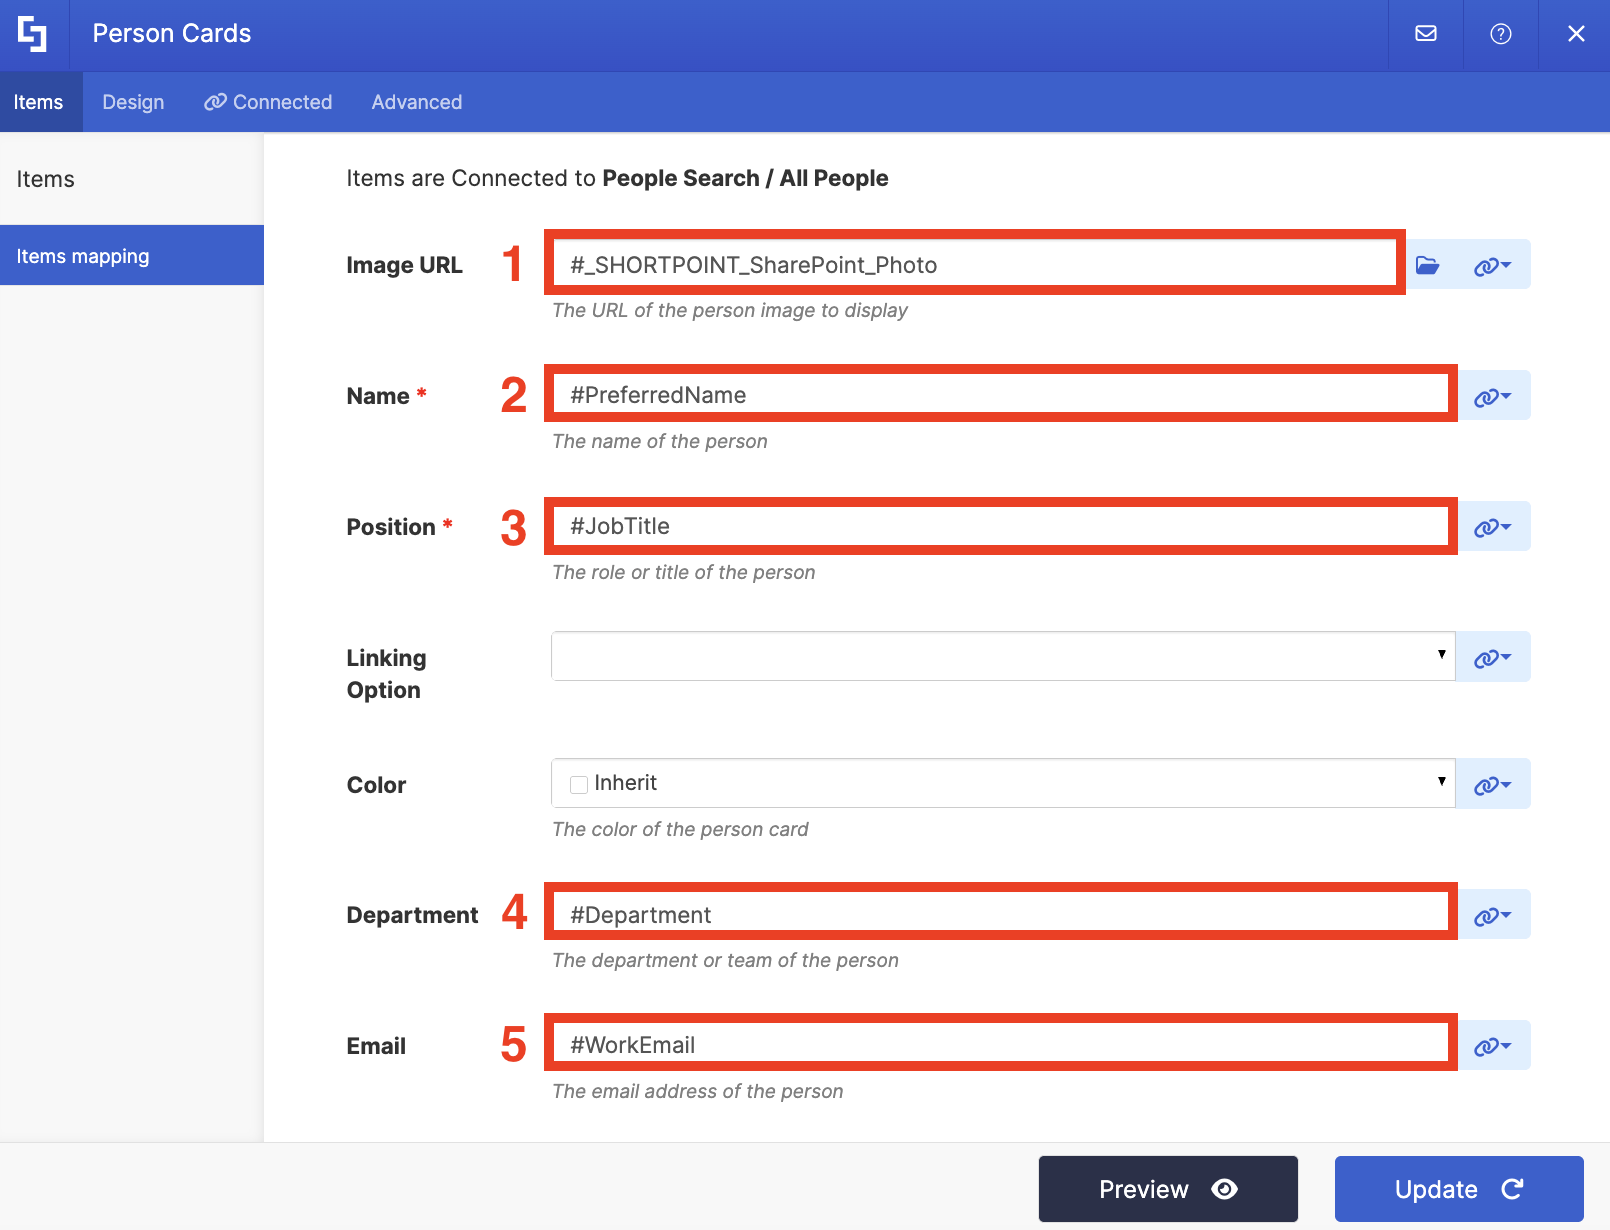Click the 'Person Cards' title text
1610x1230 pixels.
pyautogui.click(x=172, y=34)
